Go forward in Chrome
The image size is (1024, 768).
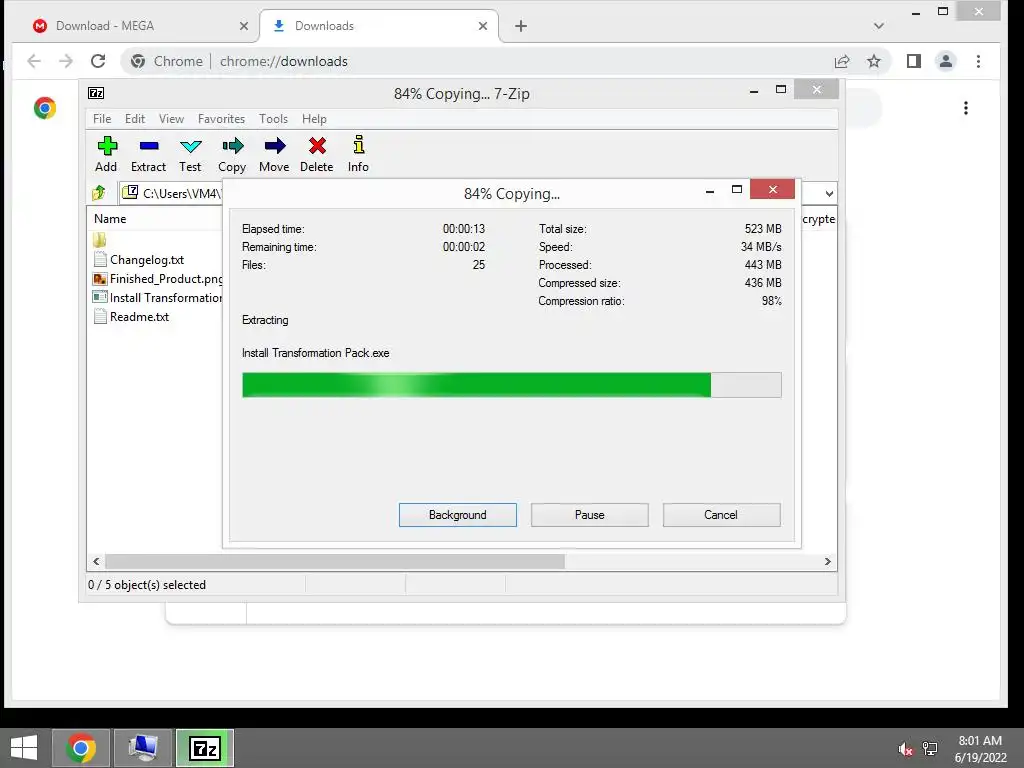coord(66,61)
